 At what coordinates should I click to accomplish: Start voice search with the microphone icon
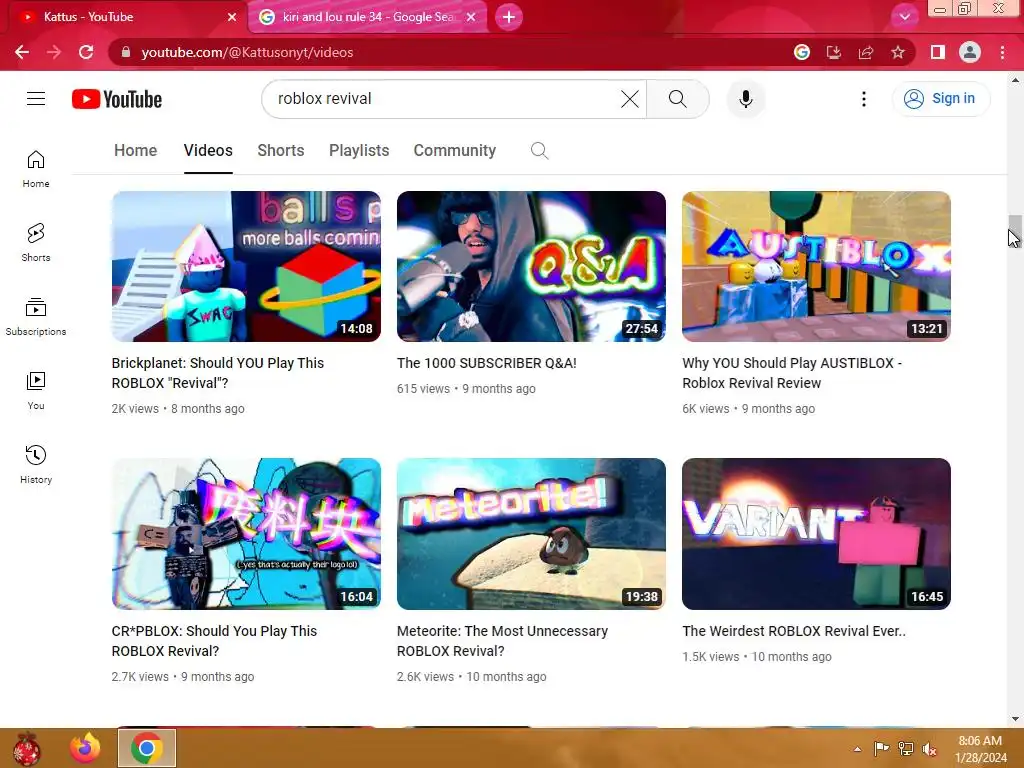[x=745, y=99]
